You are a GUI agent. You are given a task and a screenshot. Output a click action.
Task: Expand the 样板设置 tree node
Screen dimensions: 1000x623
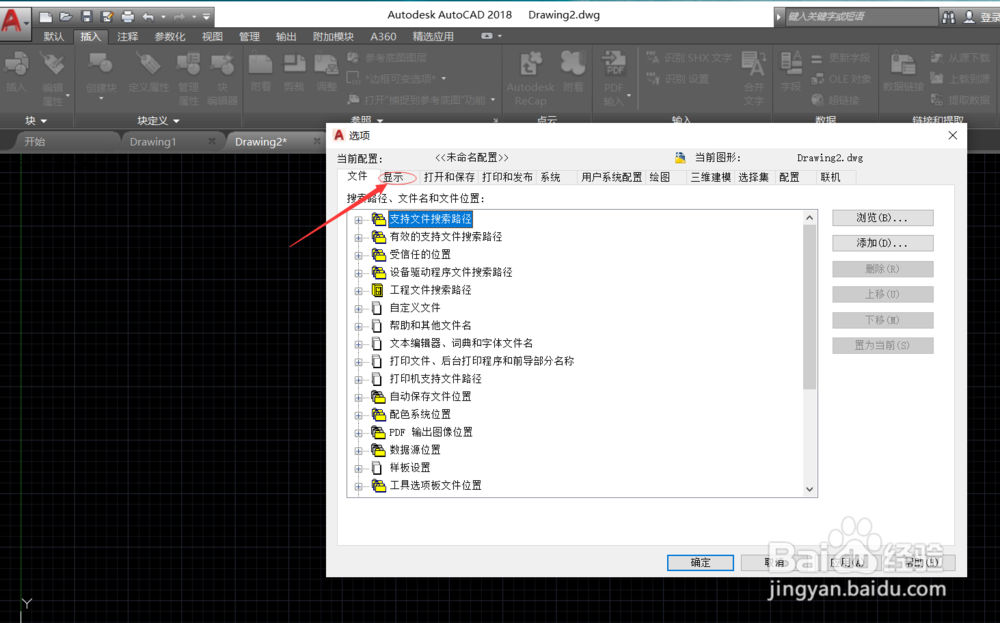[358, 469]
